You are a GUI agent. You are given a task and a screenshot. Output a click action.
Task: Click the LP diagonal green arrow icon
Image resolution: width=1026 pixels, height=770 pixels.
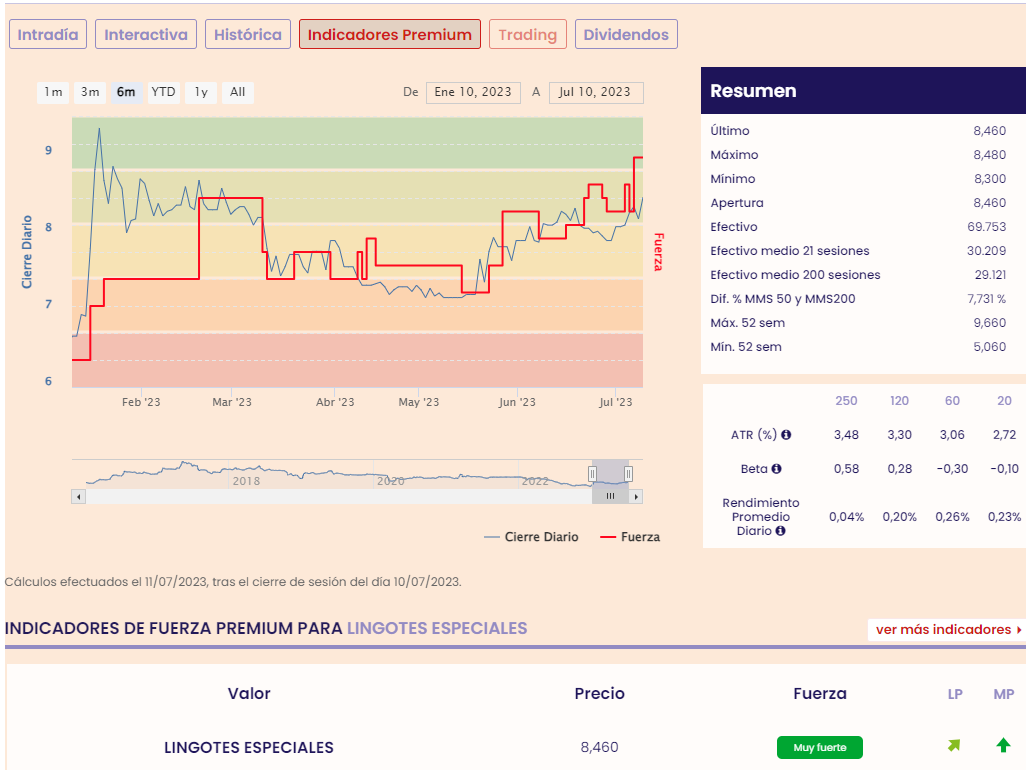(954, 746)
